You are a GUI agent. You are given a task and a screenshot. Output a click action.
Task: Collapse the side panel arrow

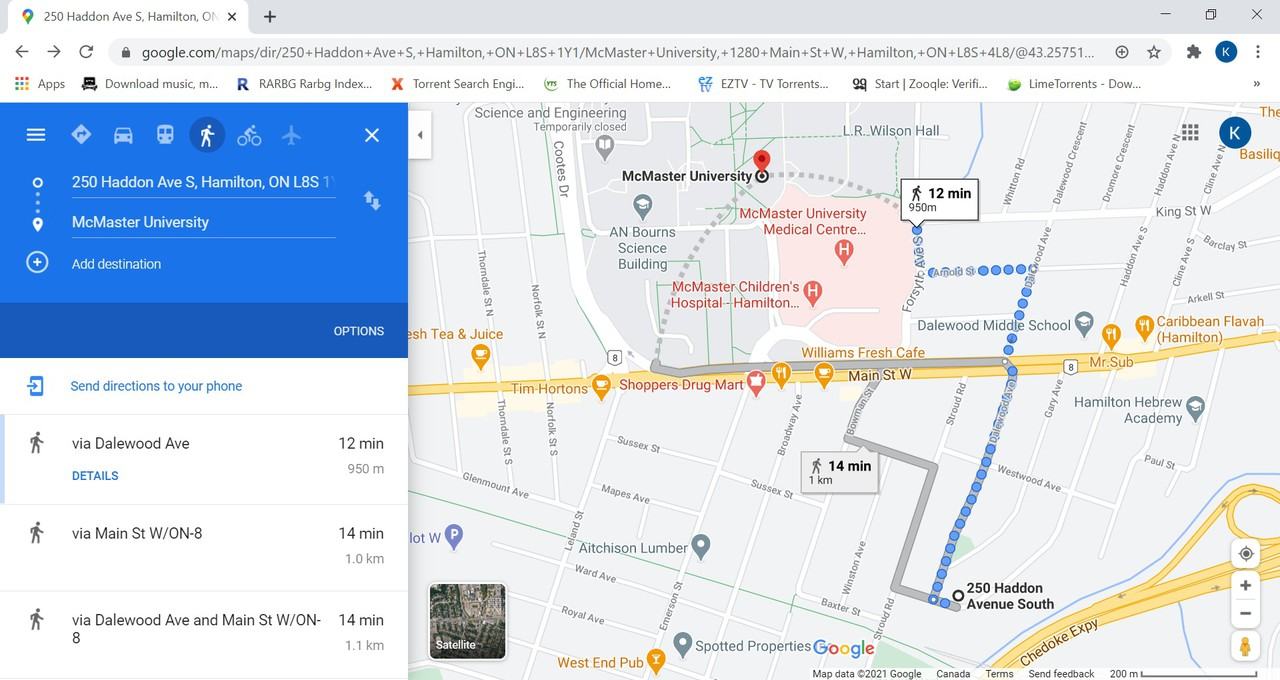point(420,135)
